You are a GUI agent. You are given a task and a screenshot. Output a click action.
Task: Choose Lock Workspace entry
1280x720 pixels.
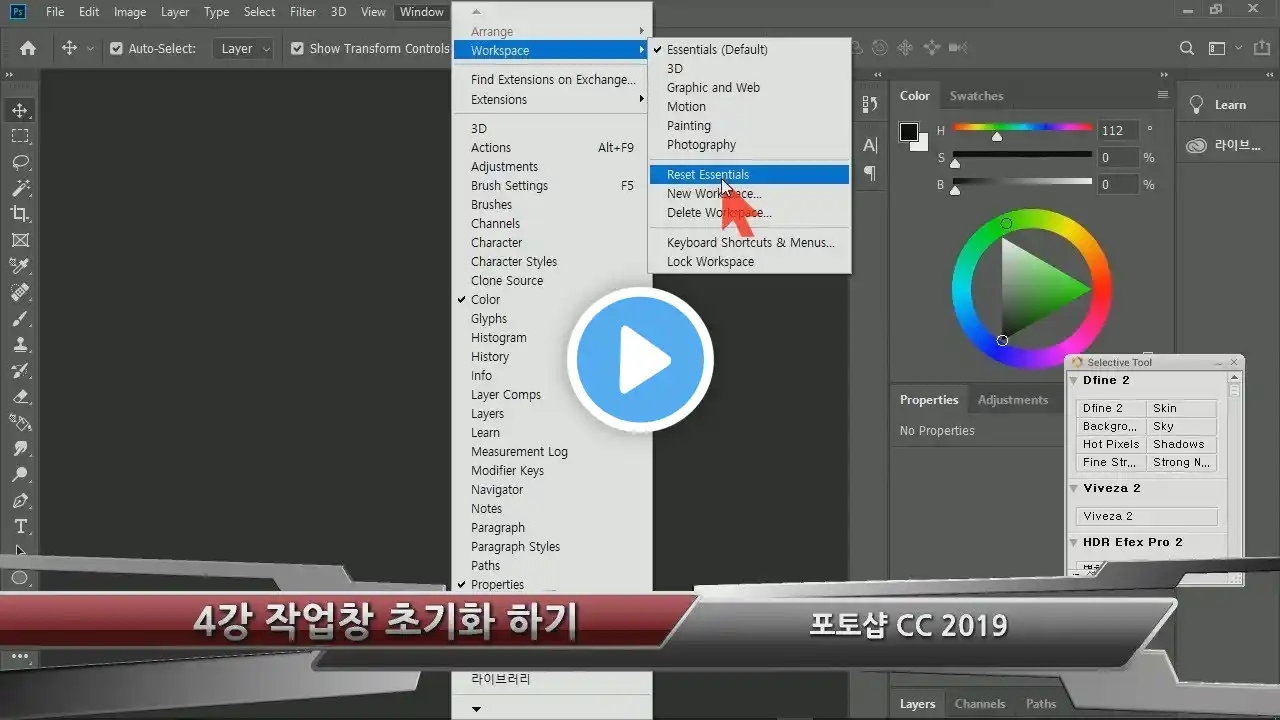[749, 262]
